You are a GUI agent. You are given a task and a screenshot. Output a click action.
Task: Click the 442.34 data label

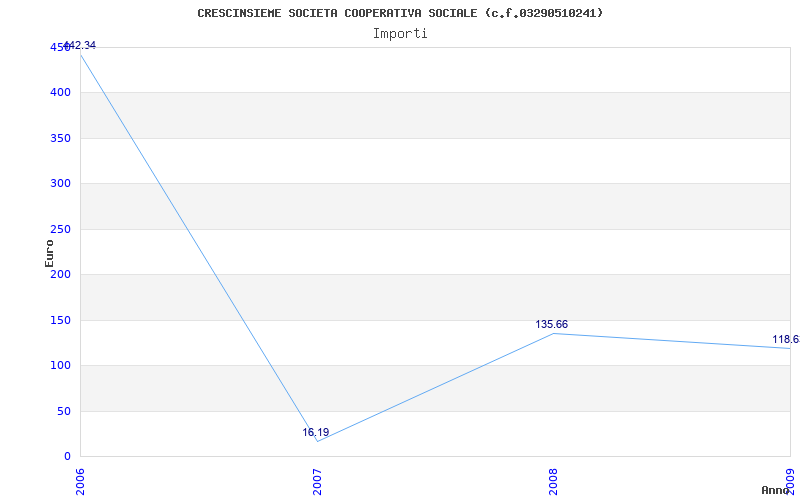[80, 45]
